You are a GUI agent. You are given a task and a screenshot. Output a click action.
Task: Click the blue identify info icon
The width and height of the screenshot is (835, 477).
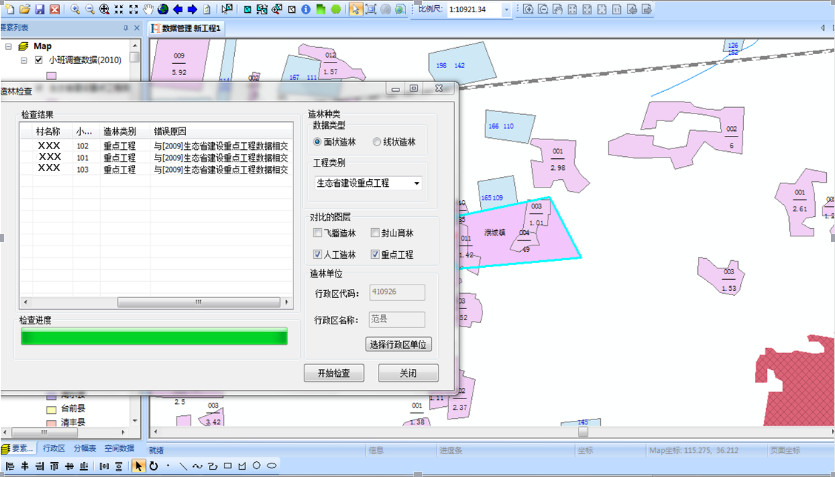click(x=306, y=9)
